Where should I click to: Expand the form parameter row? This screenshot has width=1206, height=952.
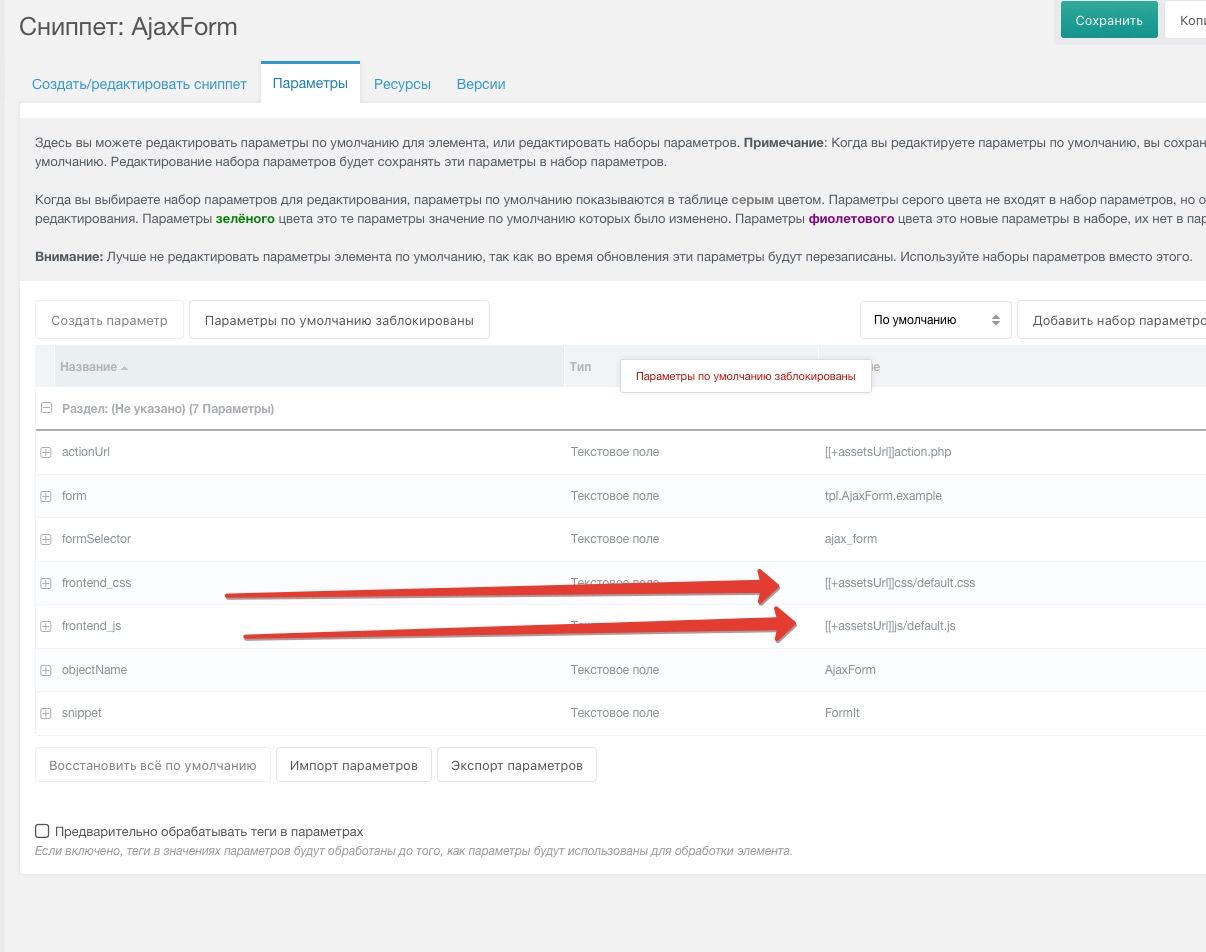click(x=46, y=496)
